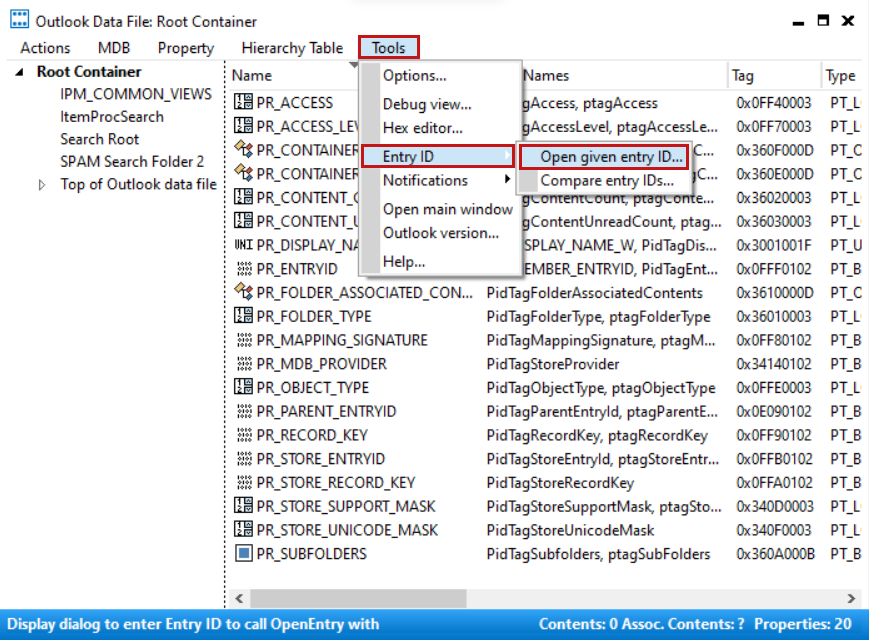The width and height of the screenshot is (869, 640).
Task: Choose Open main window entry
Action: click(448, 209)
